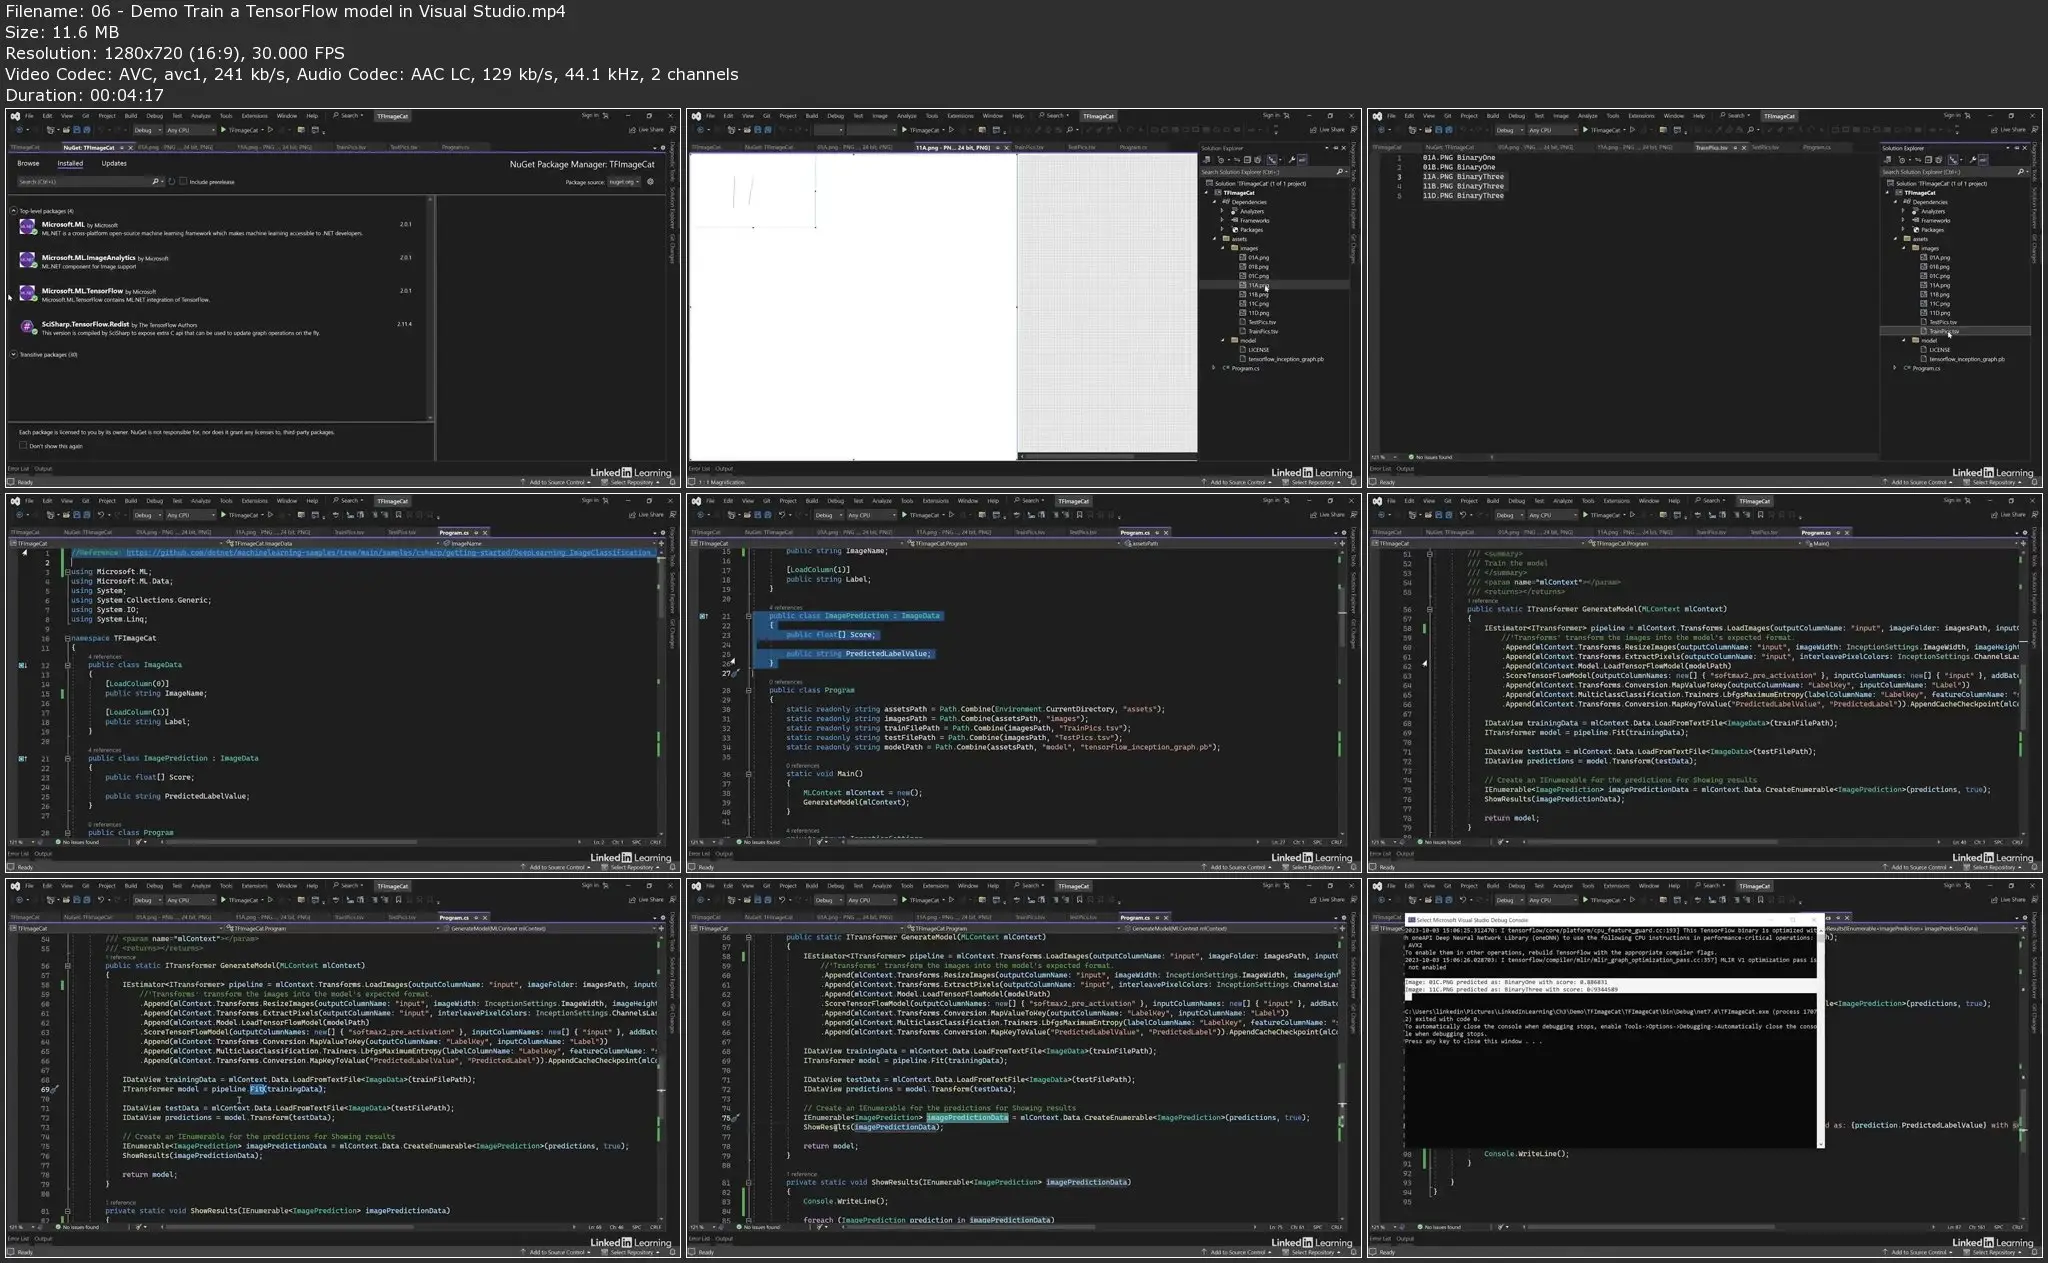This screenshot has width=2048, height=1263.
Task: Click the Visual Studio logo in NuGet frame
Action: pyautogui.click(x=15, y=116)
